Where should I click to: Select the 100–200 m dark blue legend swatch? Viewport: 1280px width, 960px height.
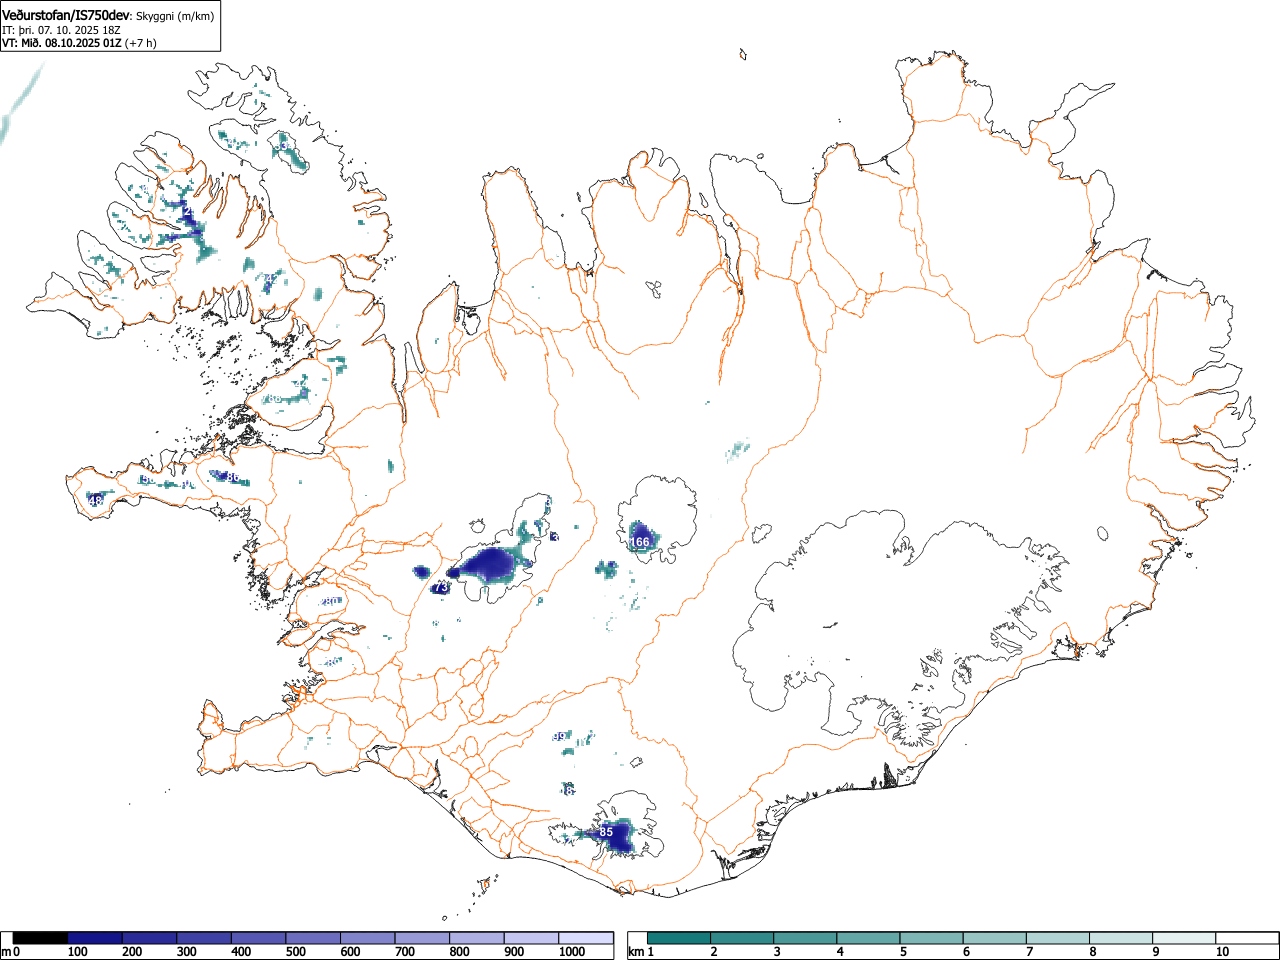[x=95, y=938]
